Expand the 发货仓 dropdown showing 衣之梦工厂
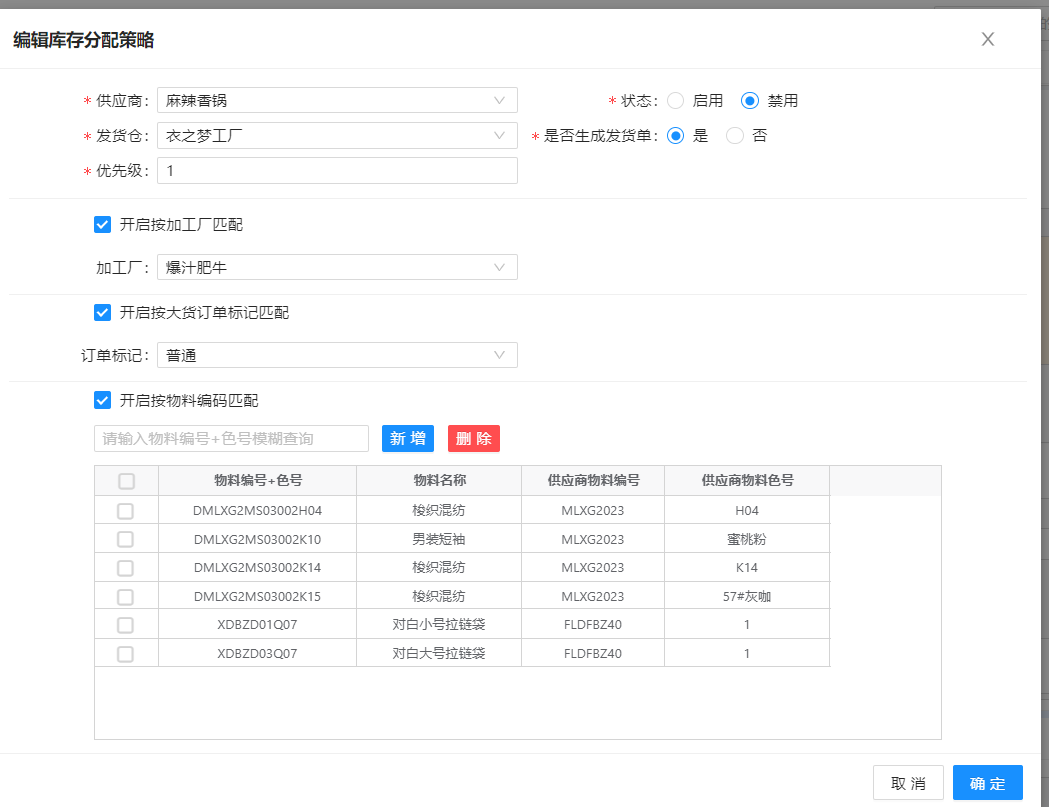The image size is (1049, 807). [x=337, y=135]
